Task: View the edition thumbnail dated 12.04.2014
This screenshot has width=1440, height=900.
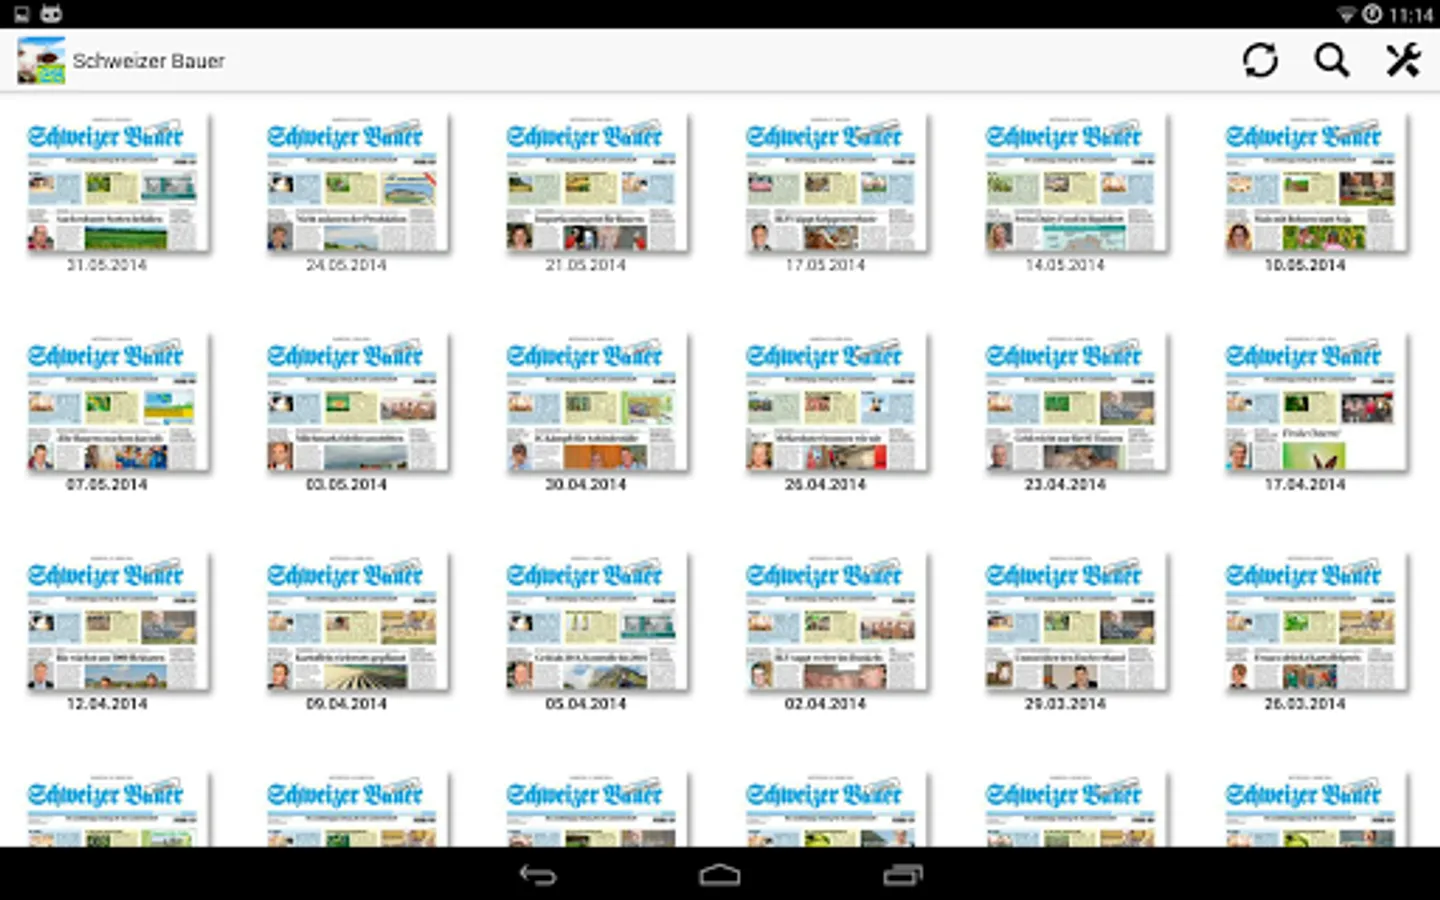Action: pyautogui.click(x=118, y=621)
